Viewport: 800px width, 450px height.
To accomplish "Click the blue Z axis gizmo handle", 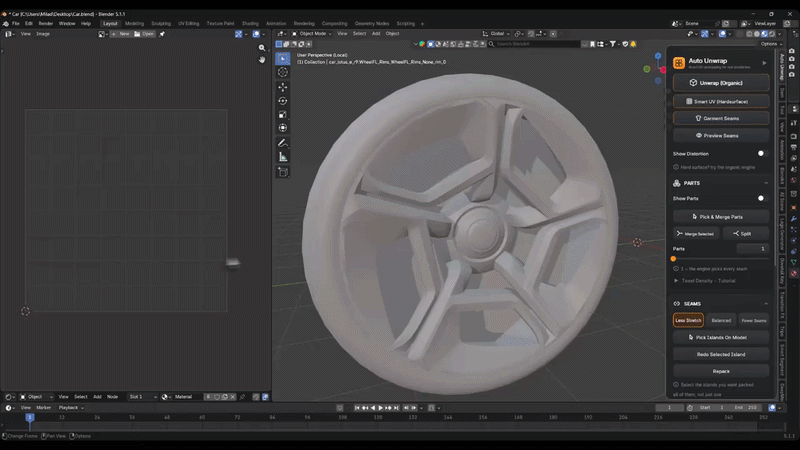I will (x=658, y=56).
